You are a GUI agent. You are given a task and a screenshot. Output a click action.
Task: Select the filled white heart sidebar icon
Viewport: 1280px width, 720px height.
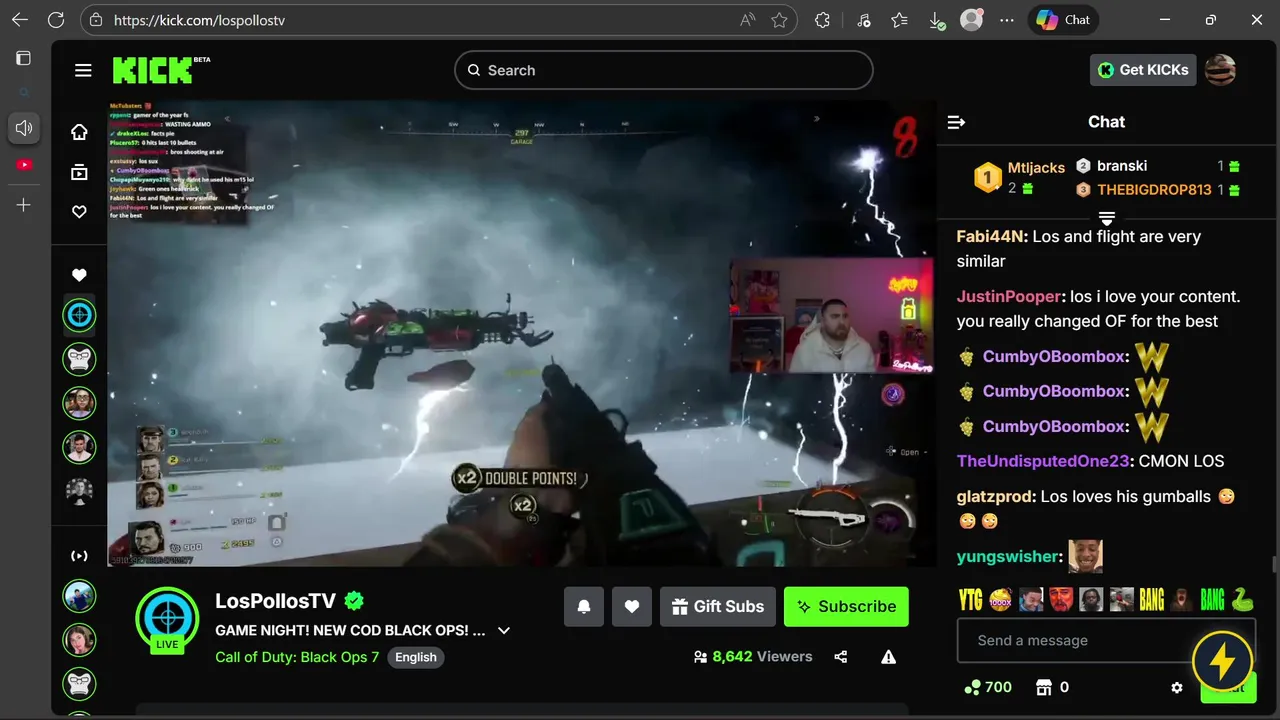tap(79, 275)
